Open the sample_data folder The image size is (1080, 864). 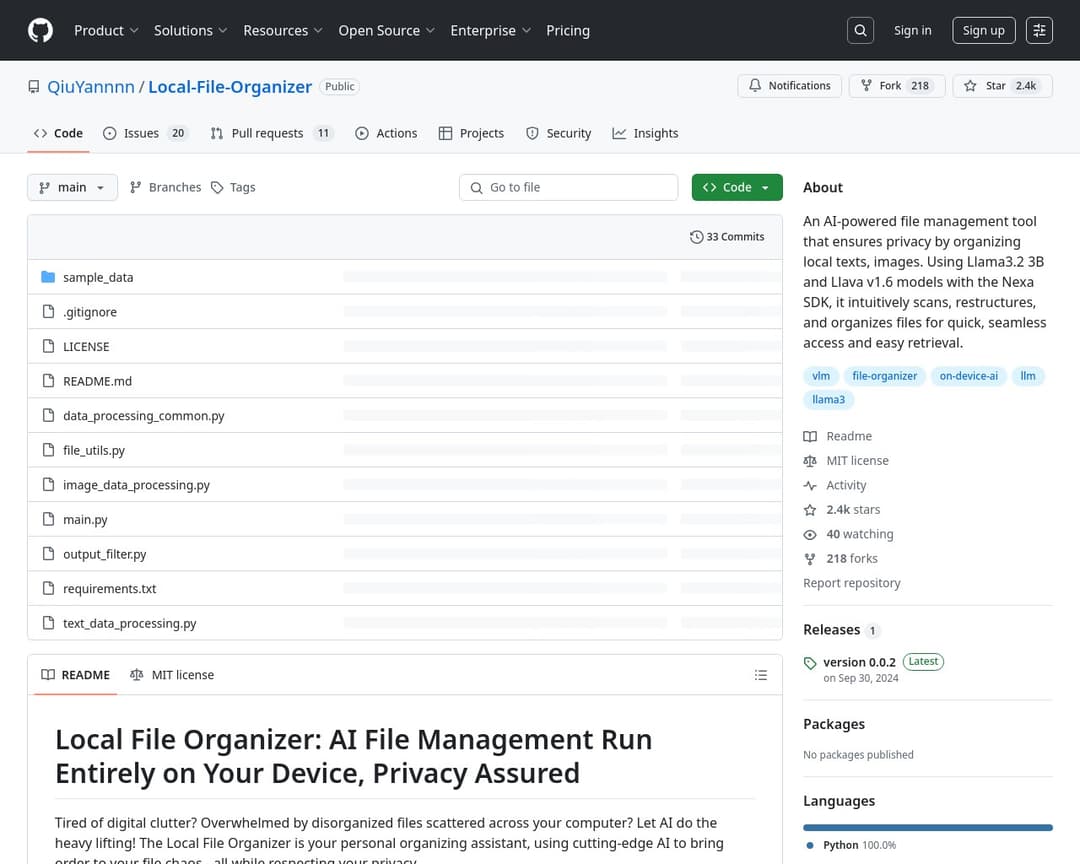tap(98, 277)
